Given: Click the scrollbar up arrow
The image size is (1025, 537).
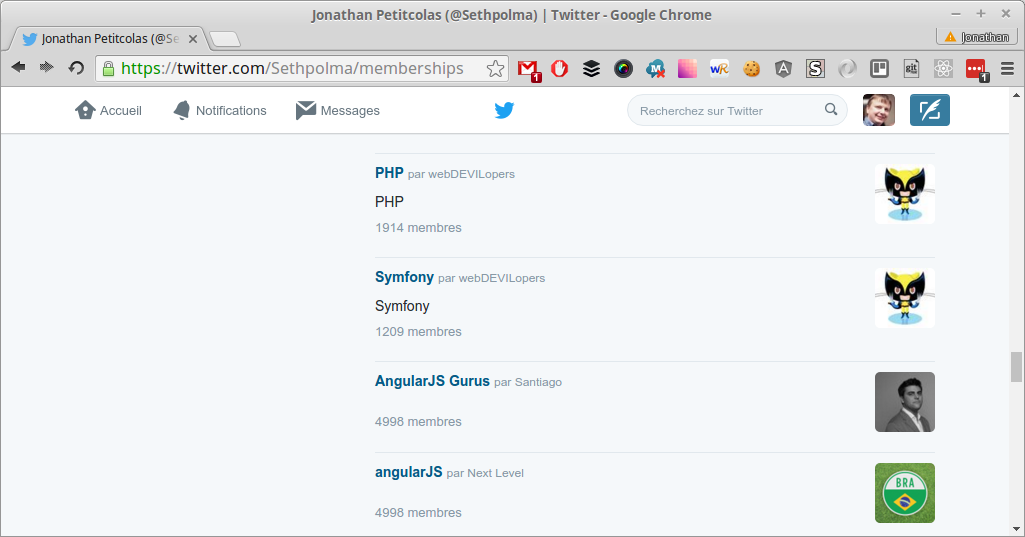Looking at the screenshot, I should coord(1016,95).
